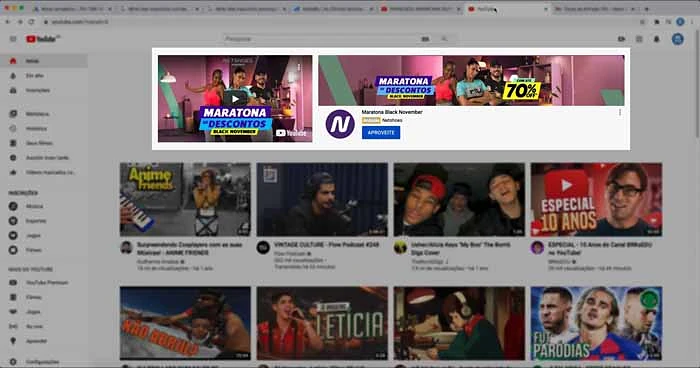The height and width of the screenshot is (368, 700).
Task: Open the Vintage Culture Flow Podcast thumbnail
Action: (x=322, y=200)
